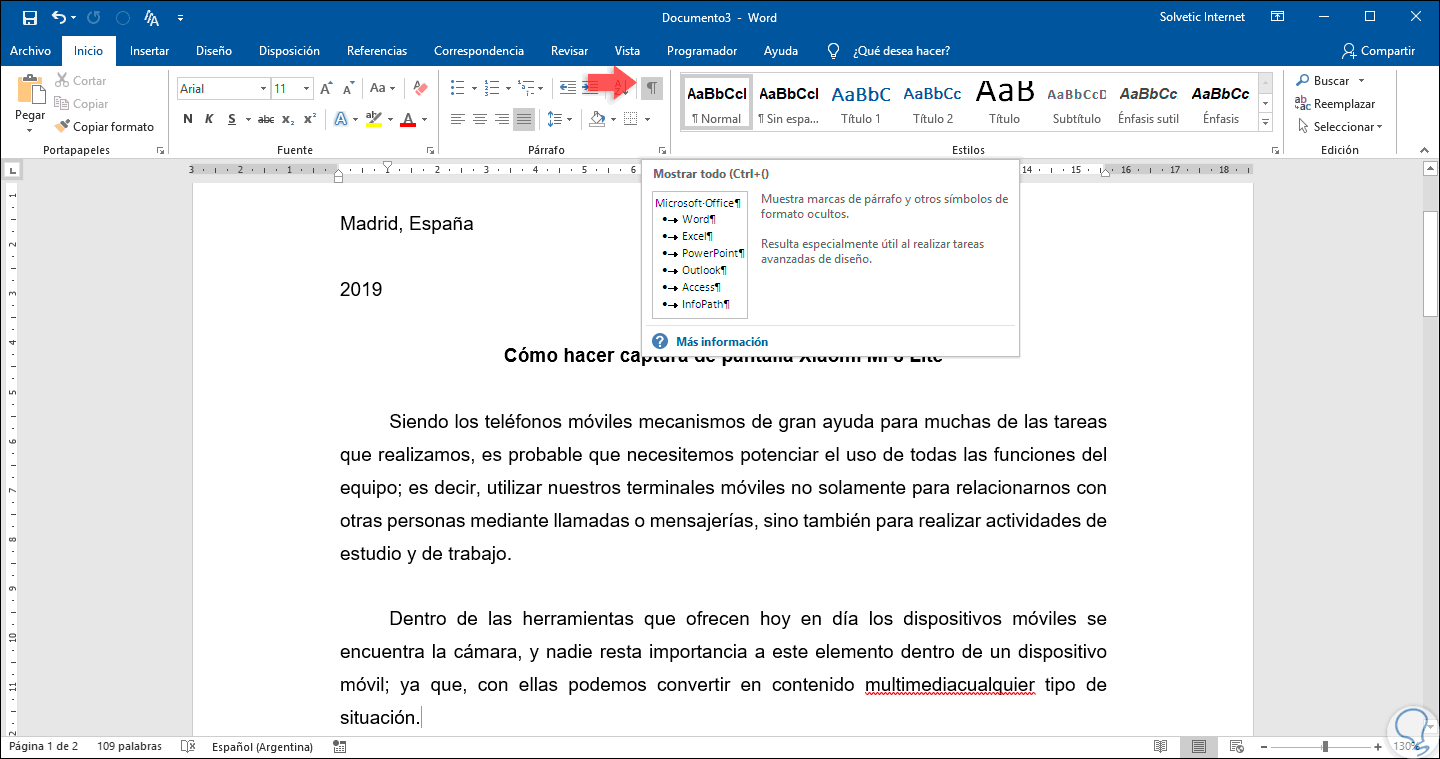Viewport: 1440px width, 759px height.
Task: Click the yellow text highlight color button
Action: tap(373, 120)
